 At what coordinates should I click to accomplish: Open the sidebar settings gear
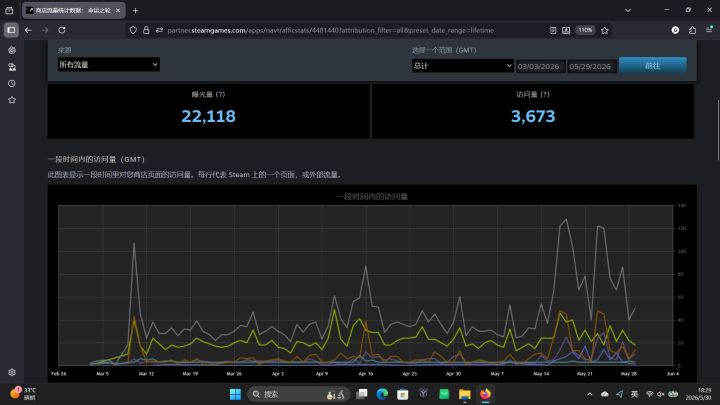coord(12,372)
